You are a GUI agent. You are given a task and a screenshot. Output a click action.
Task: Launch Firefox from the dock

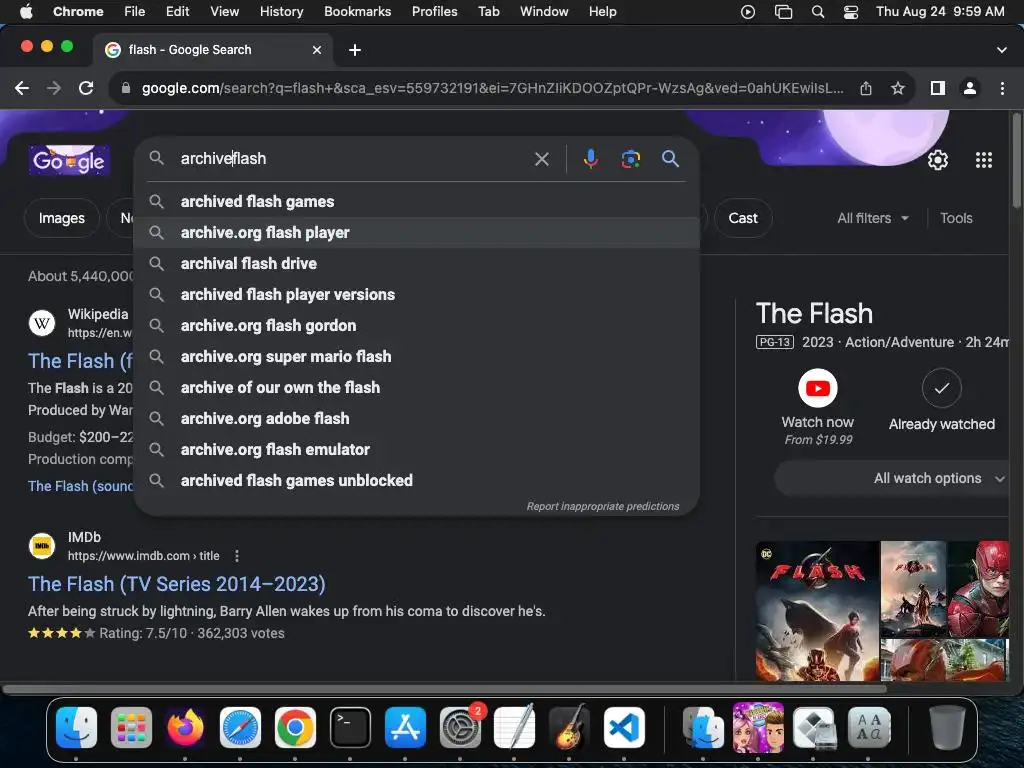pyautogui.click(x=185, y=728)
